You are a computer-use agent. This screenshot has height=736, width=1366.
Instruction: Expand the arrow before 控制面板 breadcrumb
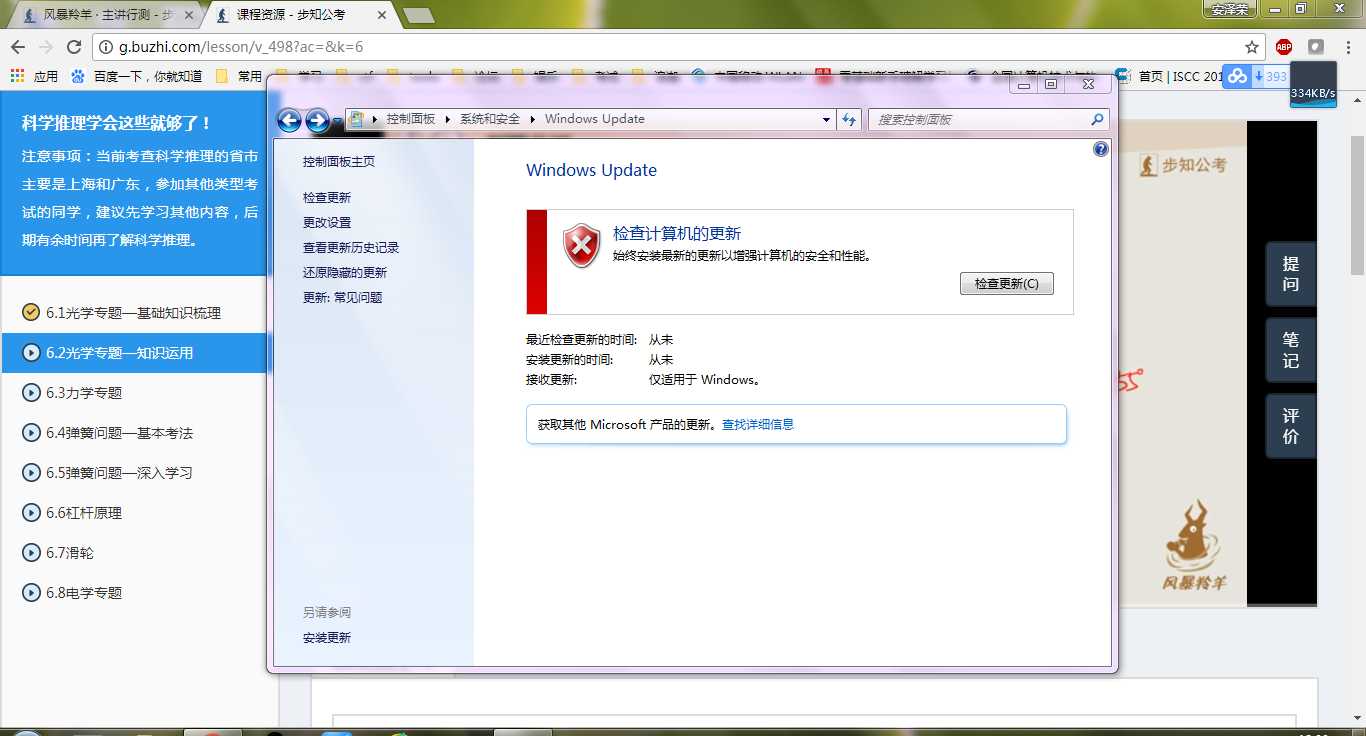click(x=375, y=119)
